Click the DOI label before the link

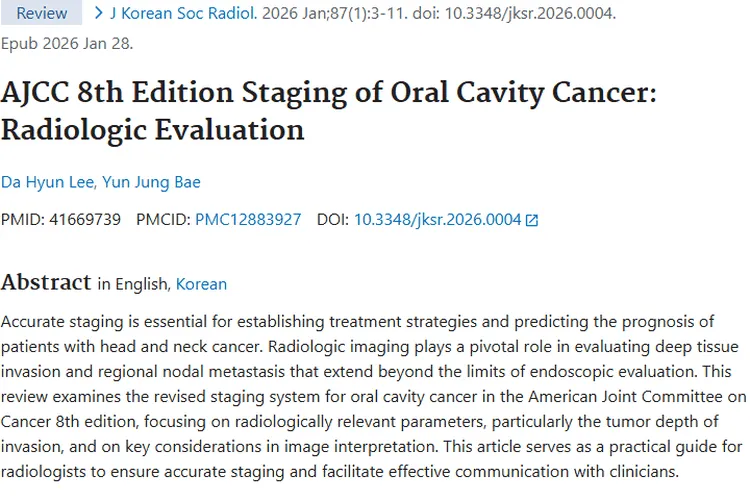tap(332, 219)
